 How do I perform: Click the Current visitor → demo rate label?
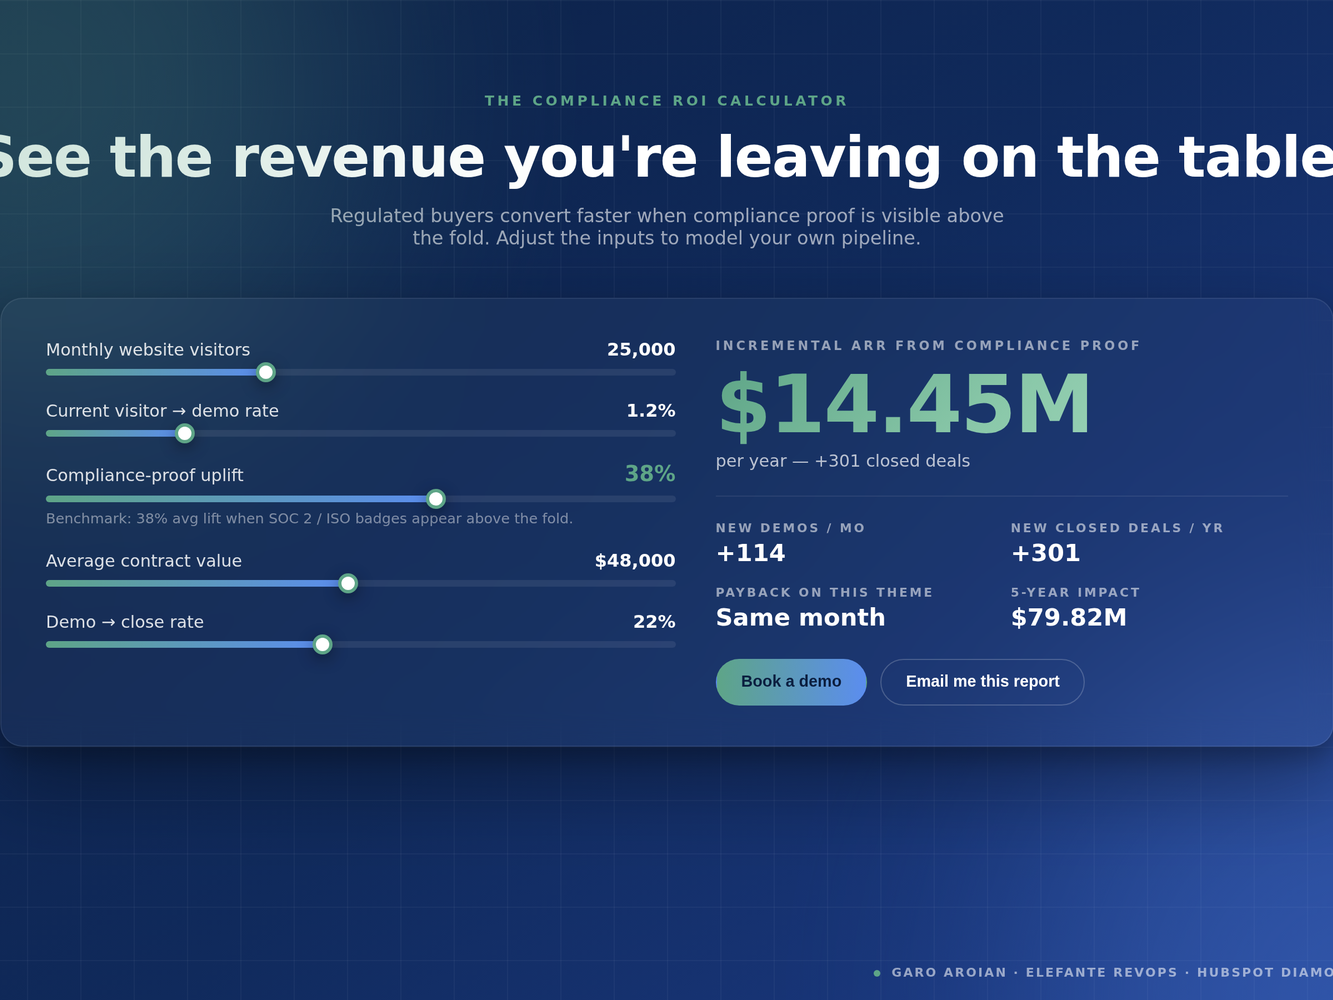point(162,411)
